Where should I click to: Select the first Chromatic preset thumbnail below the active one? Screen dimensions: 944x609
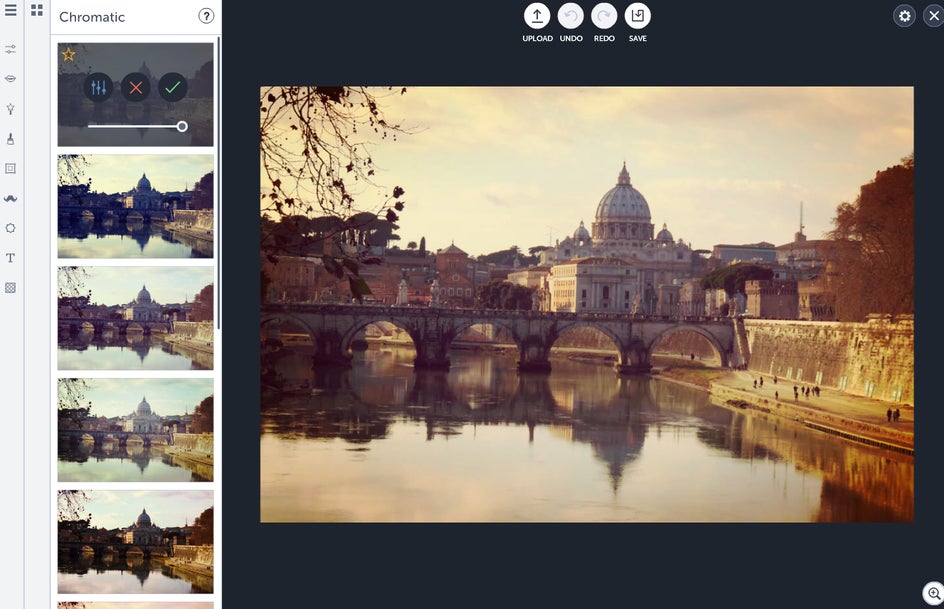tap(135, 206)
